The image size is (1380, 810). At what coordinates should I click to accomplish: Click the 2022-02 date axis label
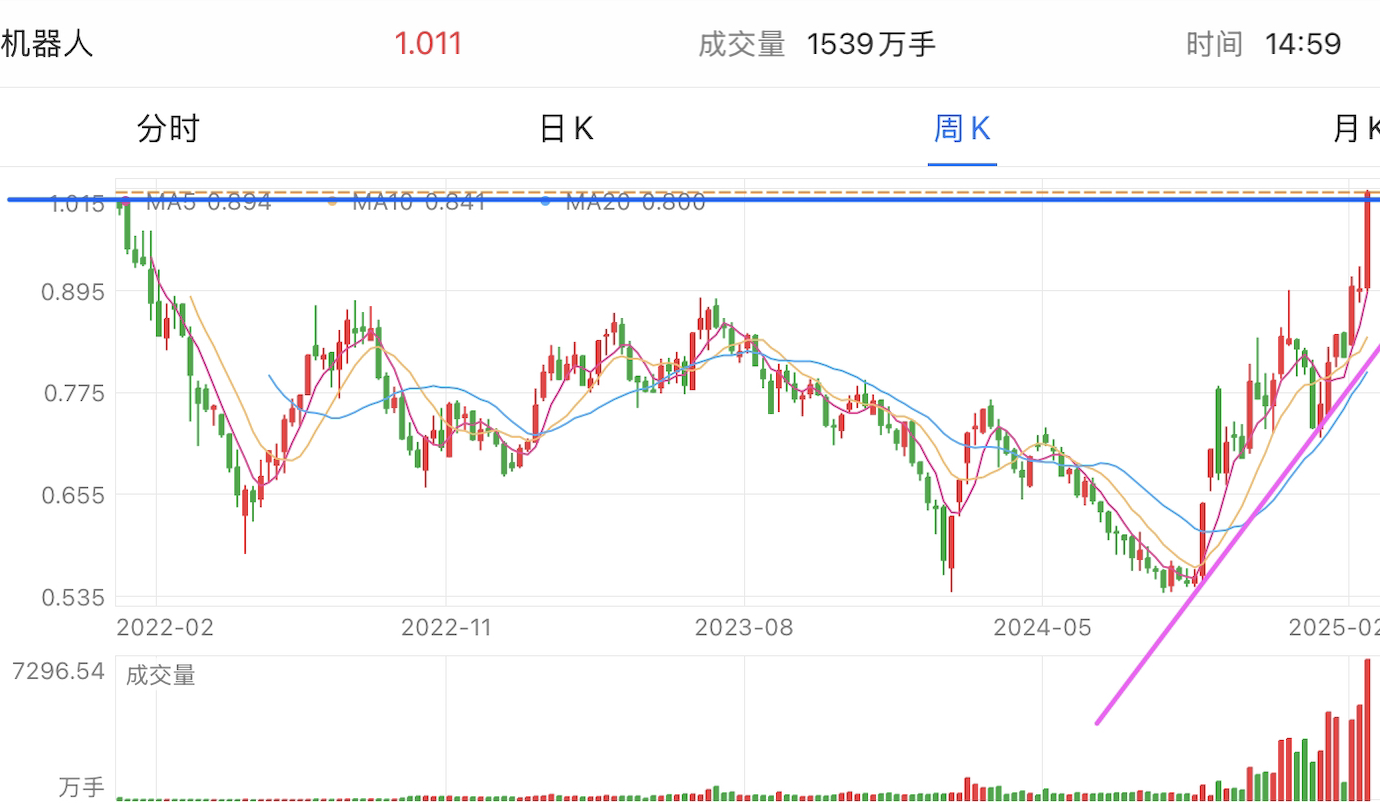[x=165, y=628]
